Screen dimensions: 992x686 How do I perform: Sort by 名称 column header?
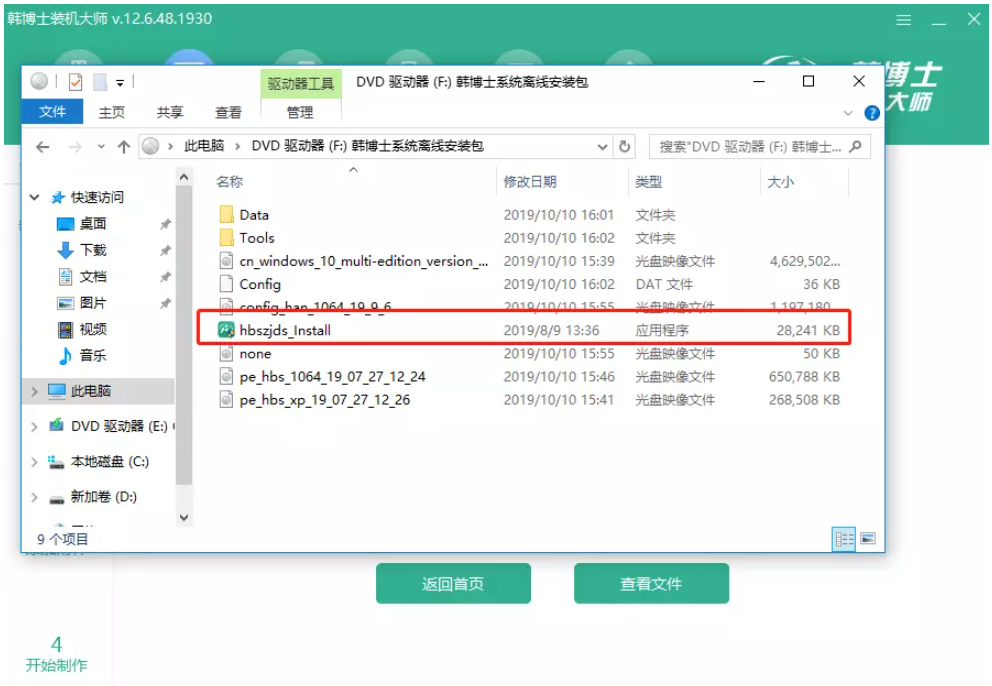click(x=229, y=182)
